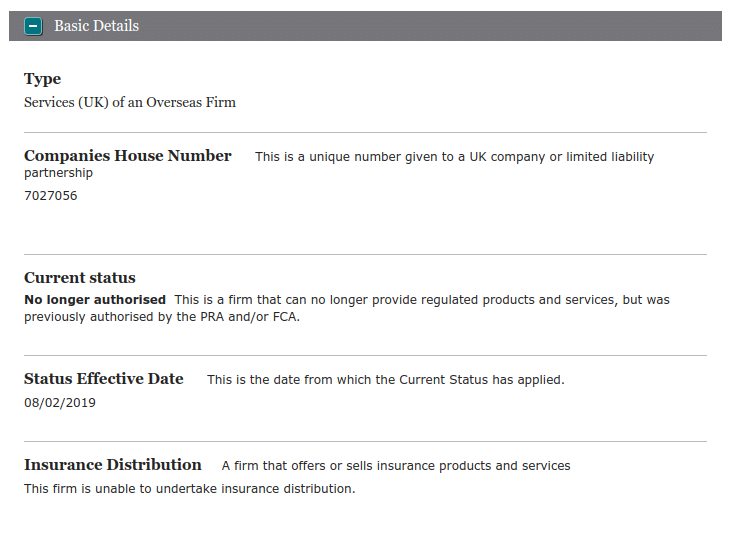Viewport: 731px width, 544px height.
Task: Click the Insurance Distribution heading
Action: [113, 465]
